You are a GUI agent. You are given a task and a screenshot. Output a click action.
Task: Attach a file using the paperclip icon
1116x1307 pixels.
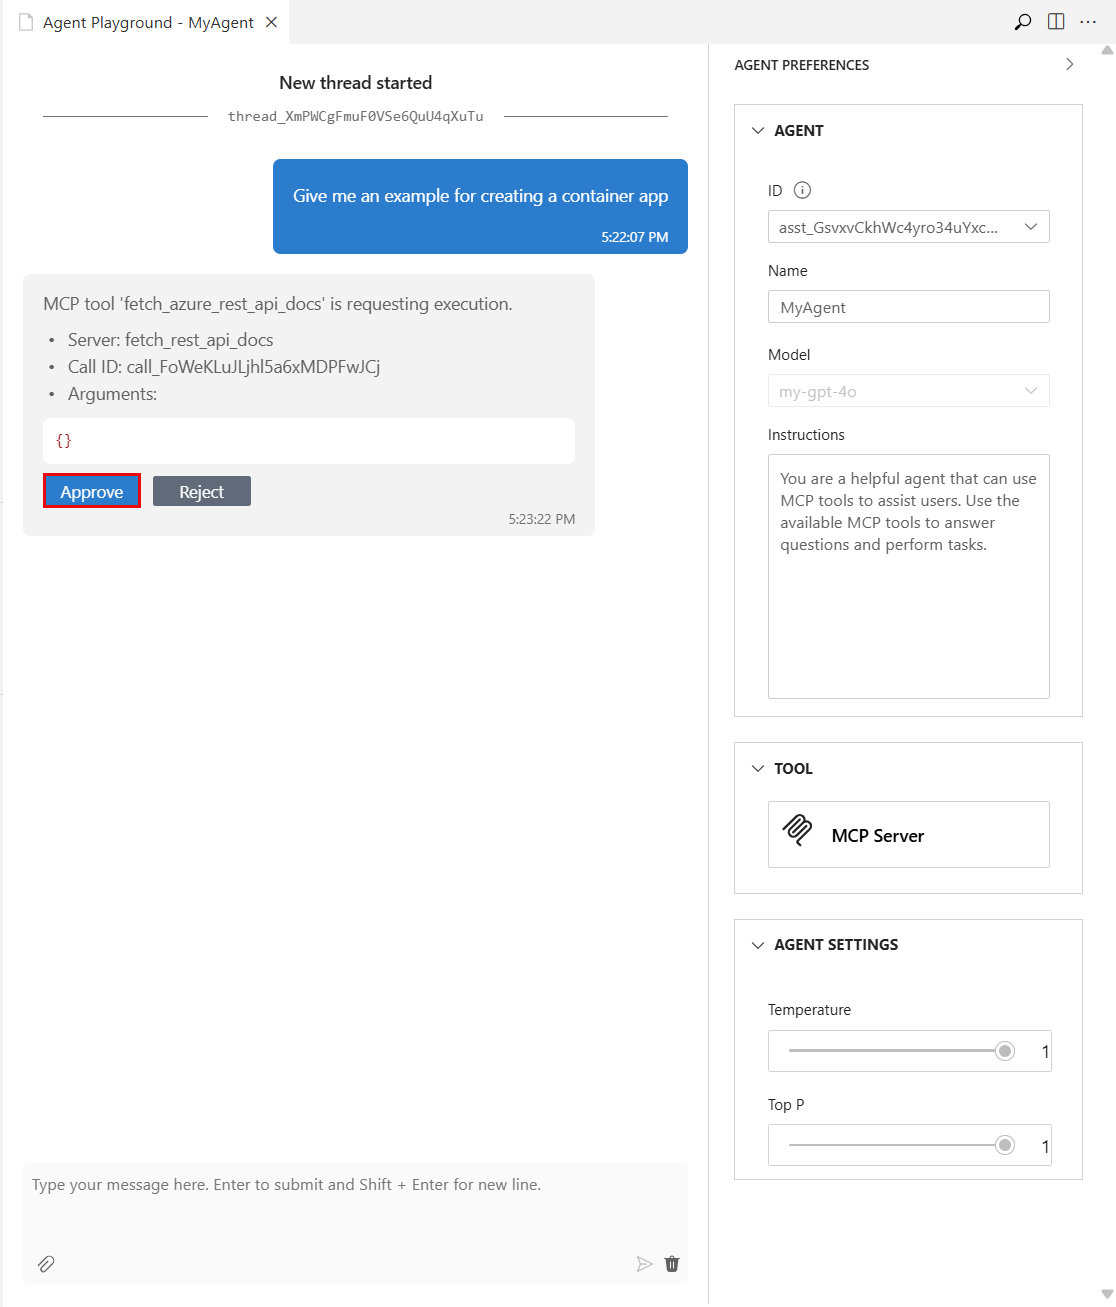tap(45, 1264)
